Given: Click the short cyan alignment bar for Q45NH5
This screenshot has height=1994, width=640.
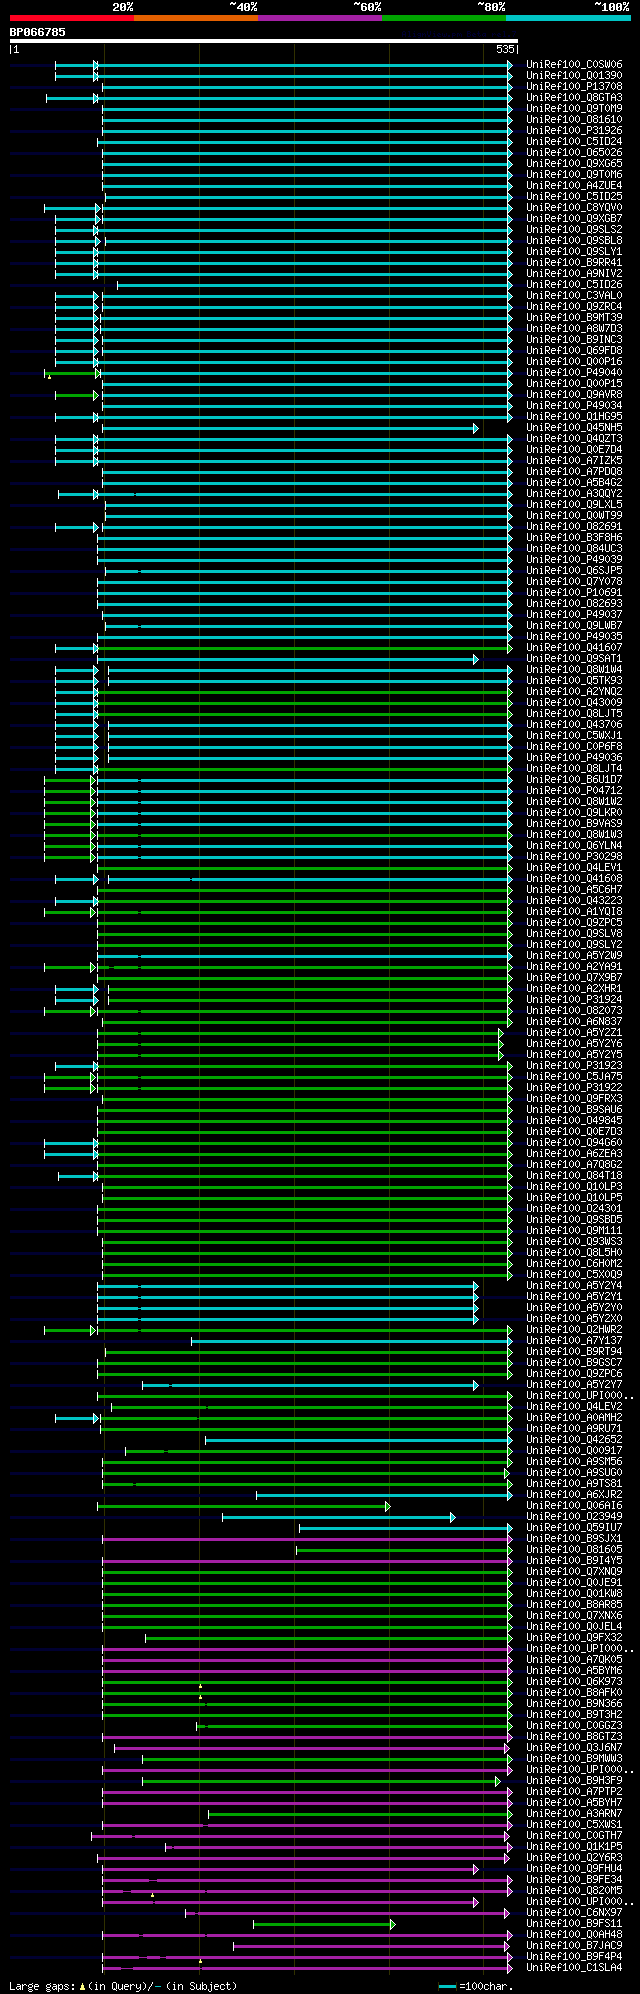Looking at the screenshot, I should click(290, 428).
